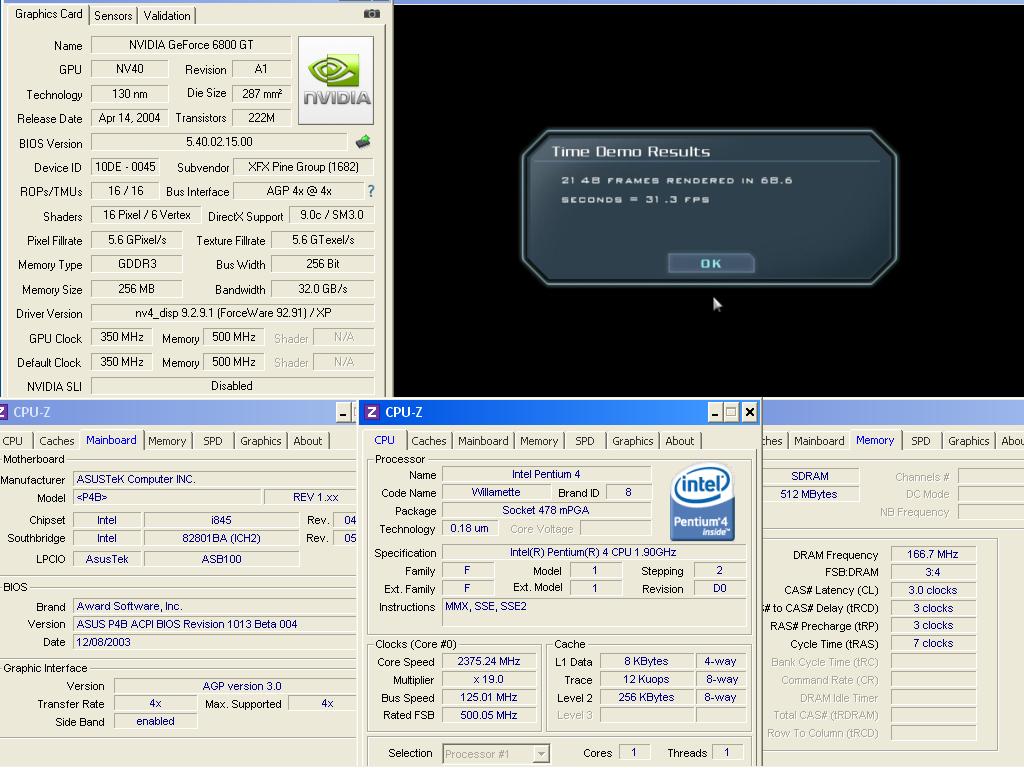Viewport: 1024px width, 768px height.
Task: Click the CPU-Z Z icon in front window title
Action: point(372,412)
